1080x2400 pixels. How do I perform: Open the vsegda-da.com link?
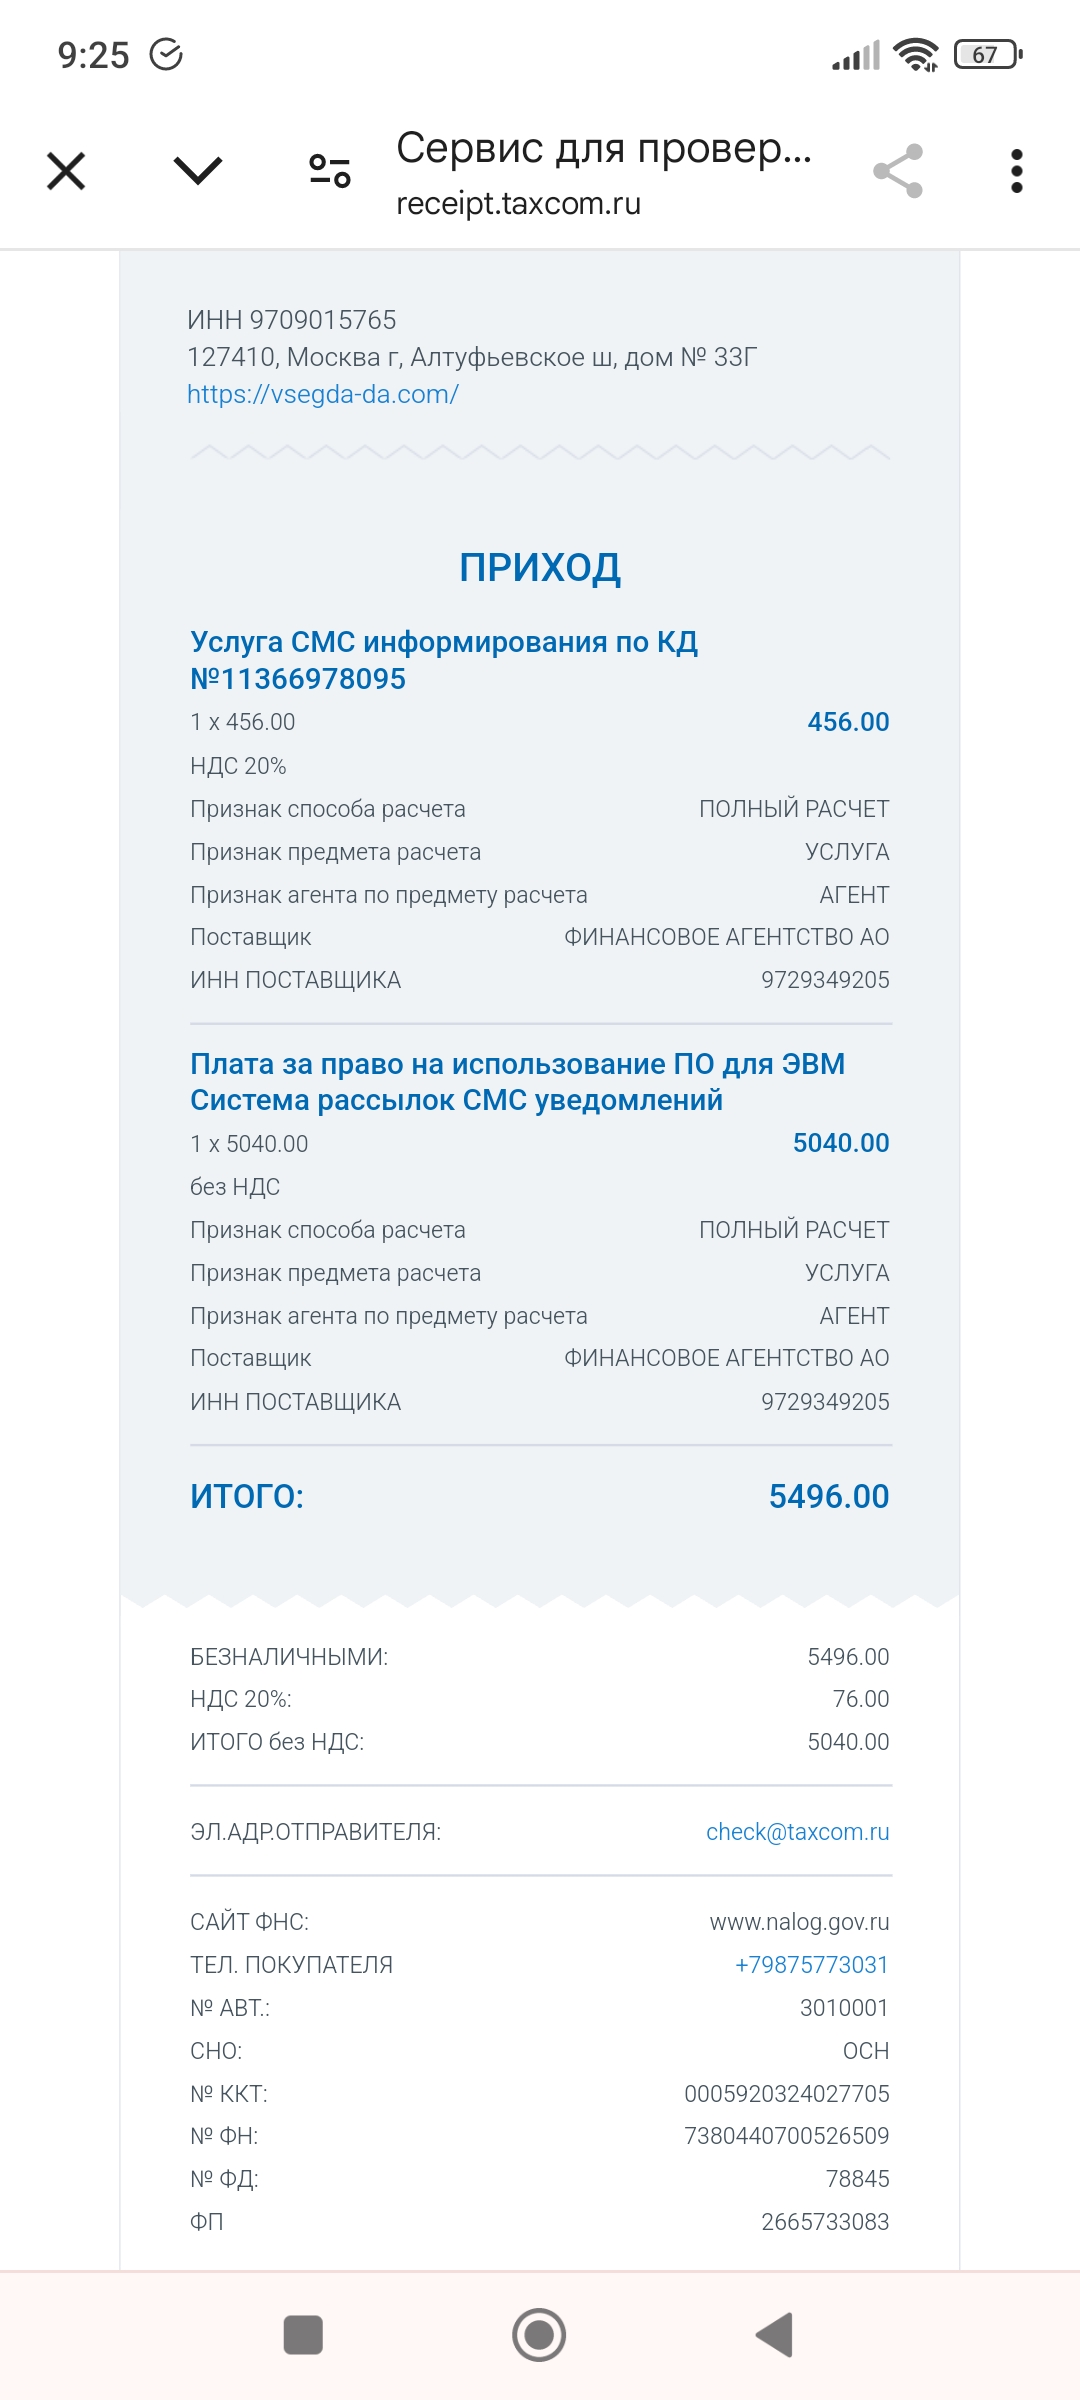tap(322, 394)
